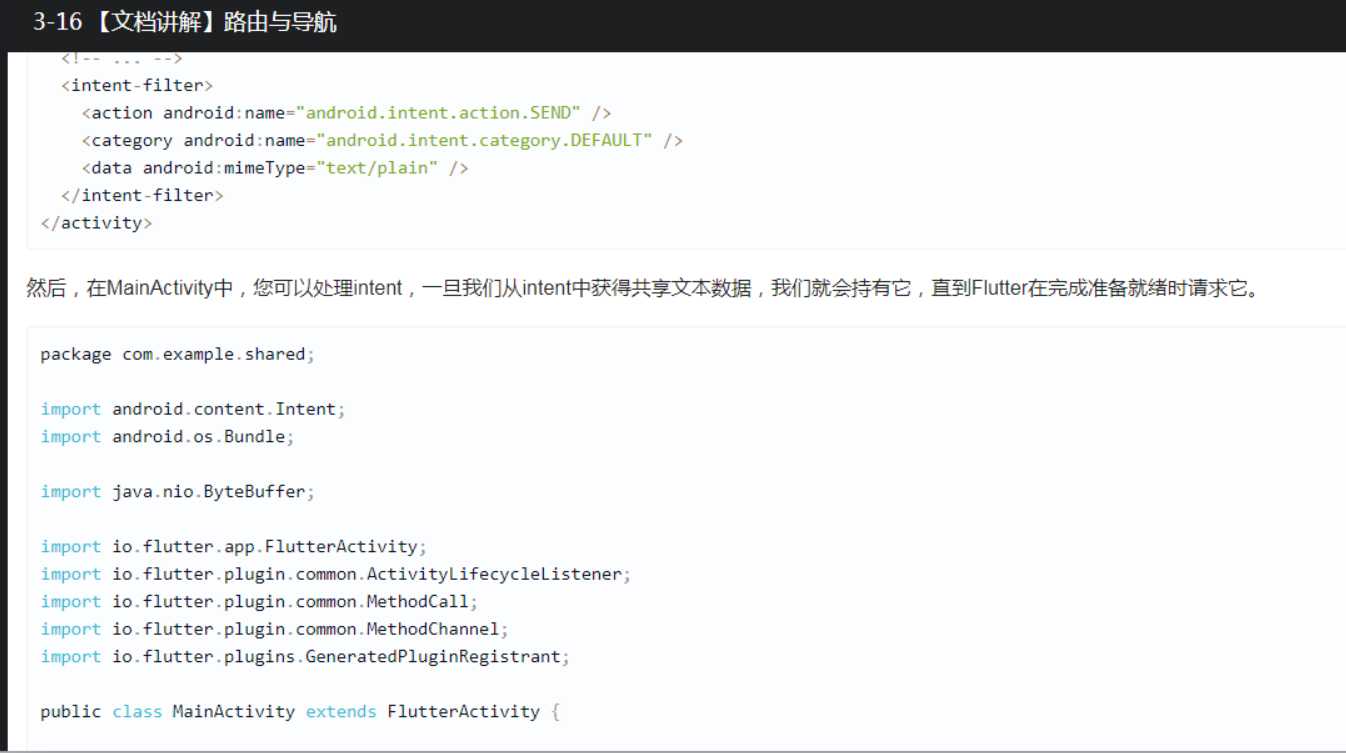Click the GeneratedPluginRegistrant import line

(x=305, y=657)
